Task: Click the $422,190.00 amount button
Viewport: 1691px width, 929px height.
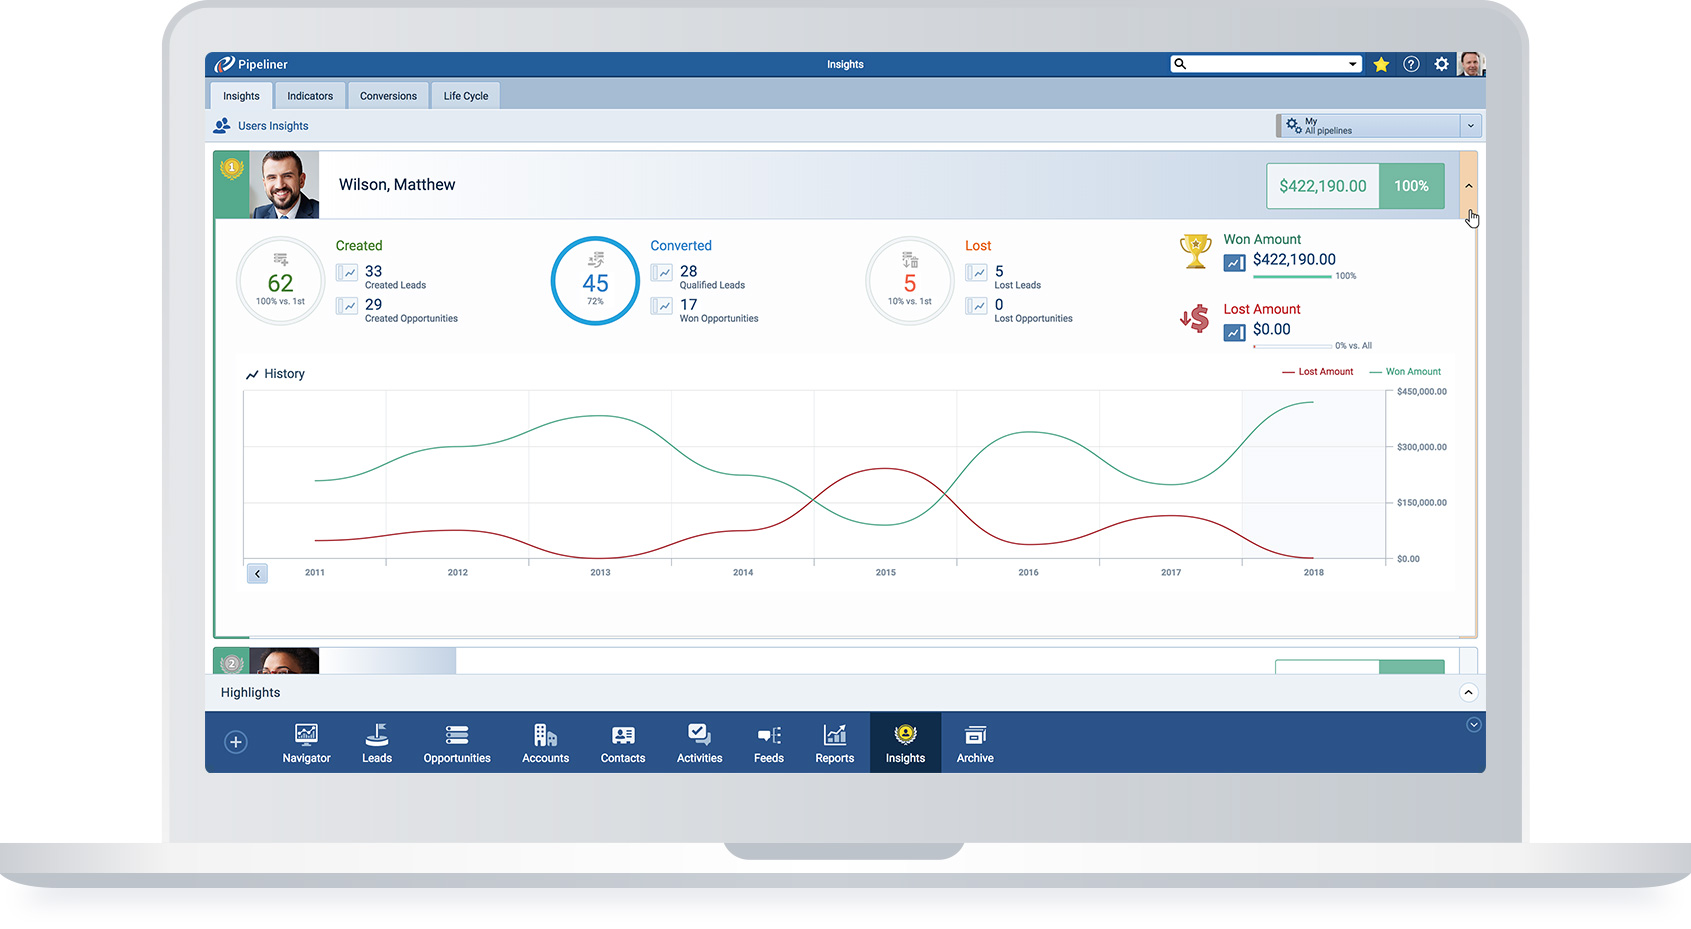Action: click(1322, 185)
